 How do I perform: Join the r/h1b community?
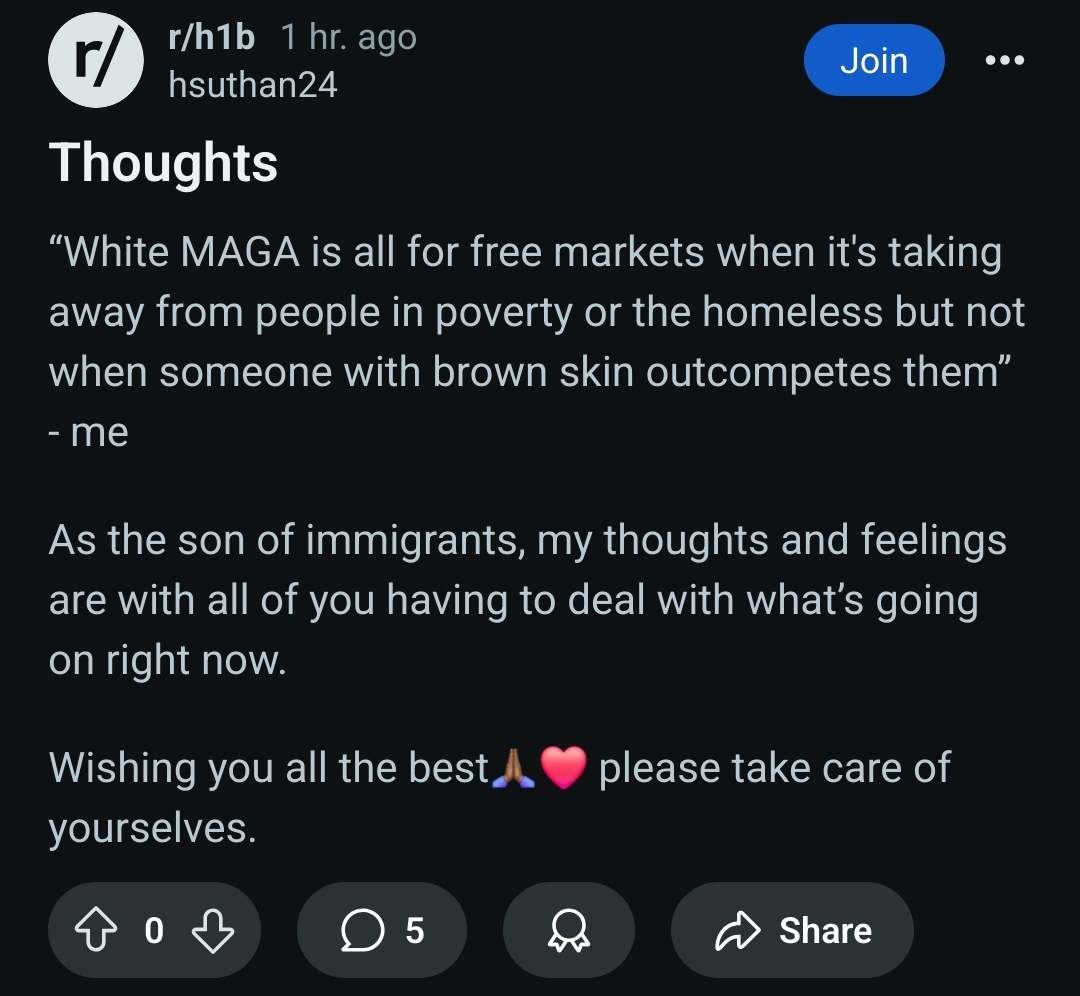874,60
